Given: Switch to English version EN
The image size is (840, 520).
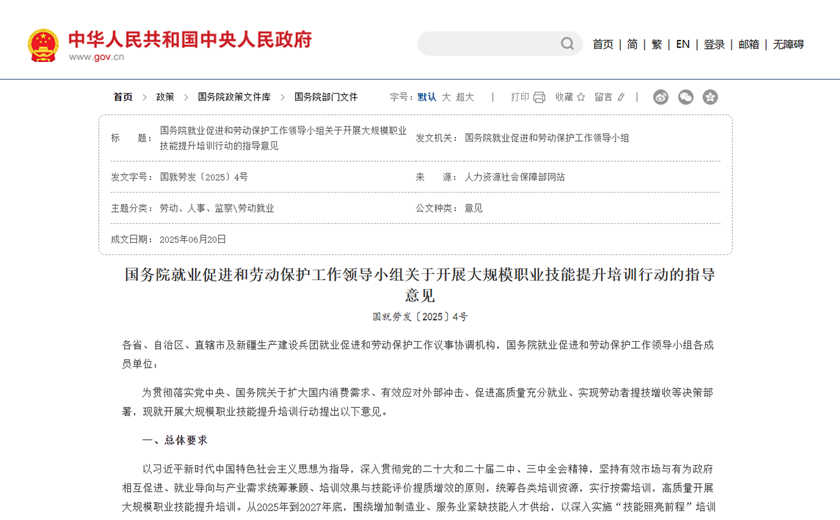Looking at the screenshot, I should (x=682, y=44).
